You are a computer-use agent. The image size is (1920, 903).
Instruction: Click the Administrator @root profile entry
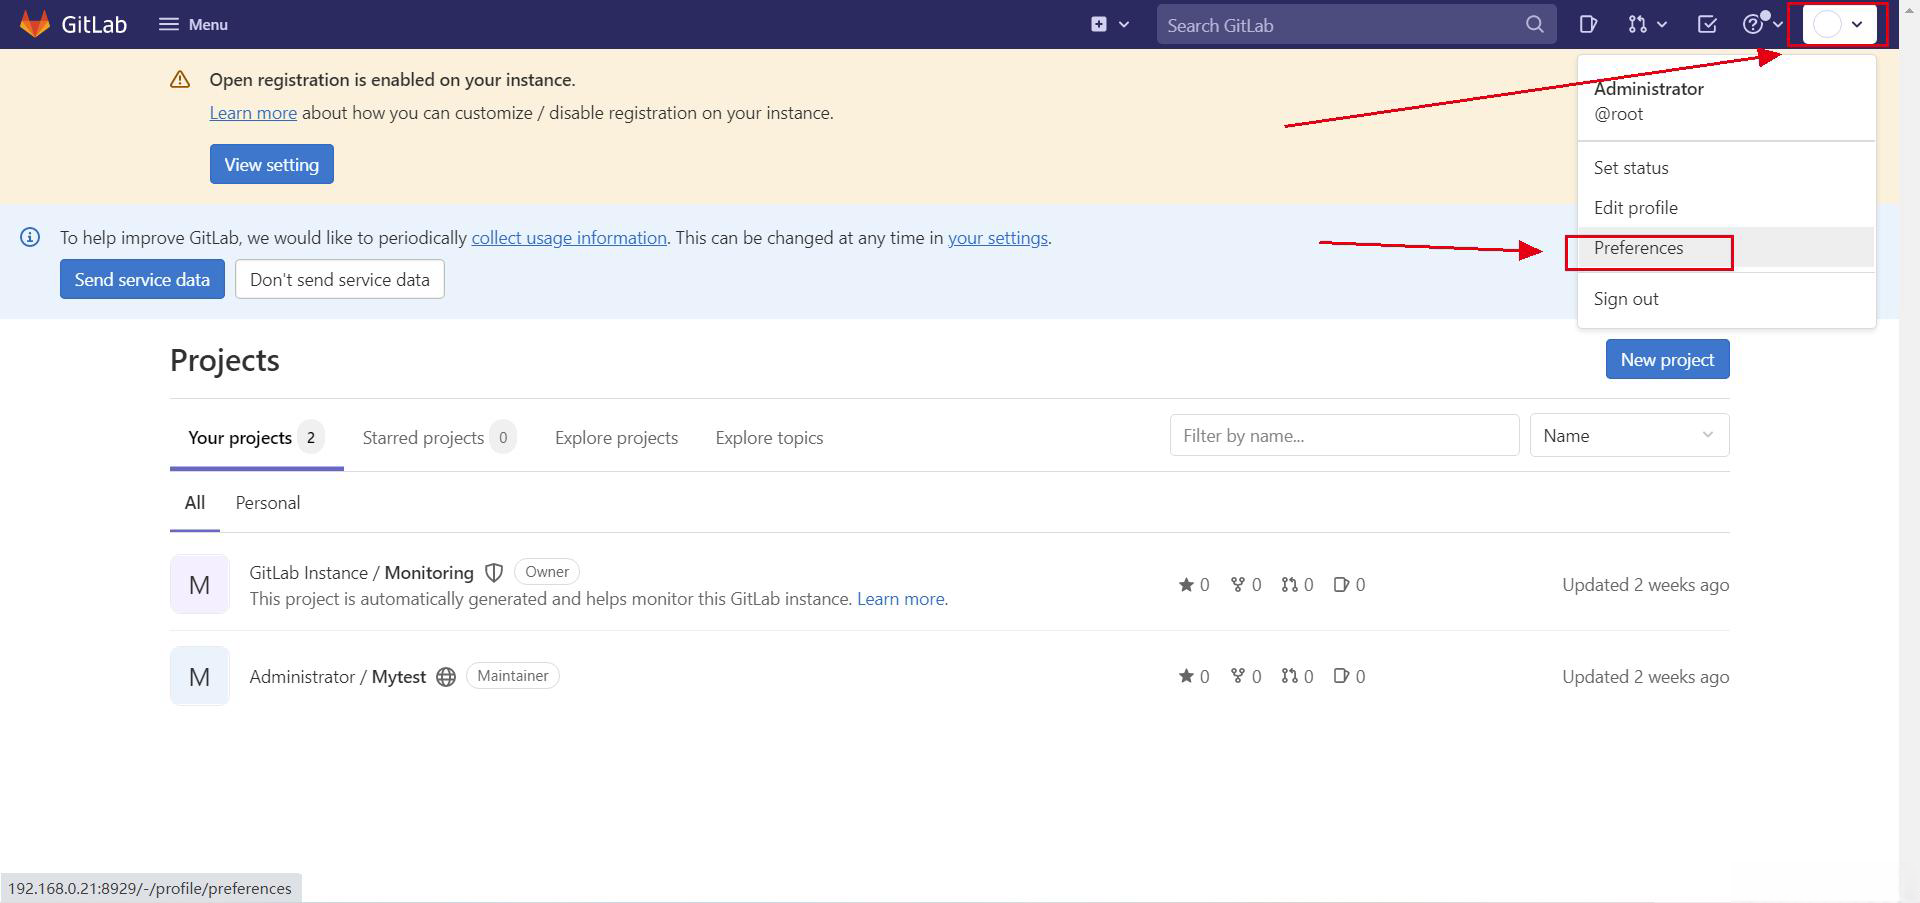(1726, 101)
